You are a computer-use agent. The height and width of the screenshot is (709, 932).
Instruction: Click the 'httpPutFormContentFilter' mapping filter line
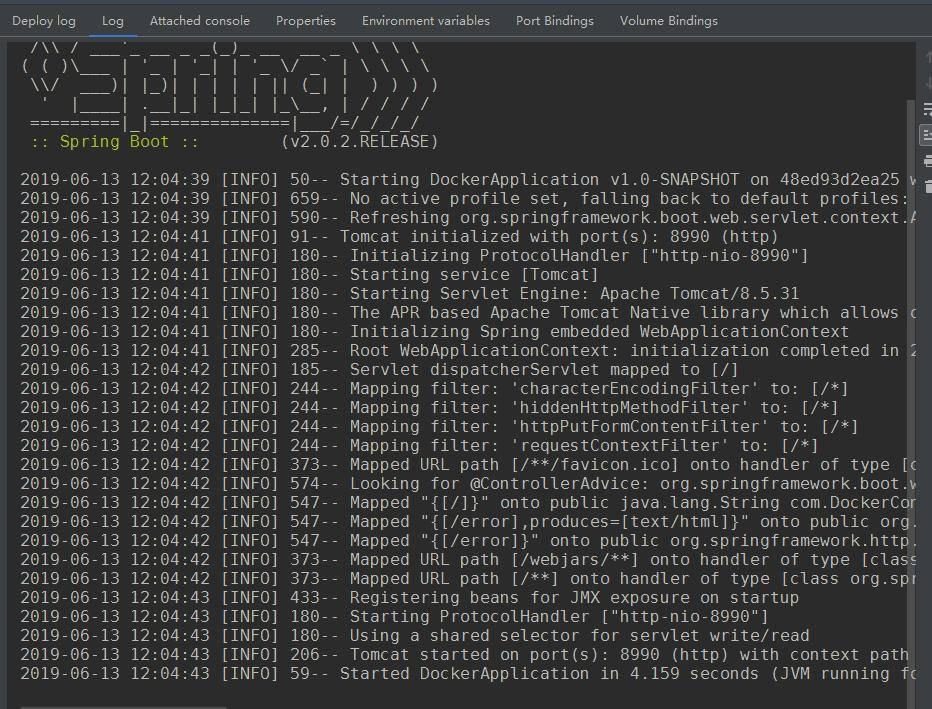coord(439,427)
